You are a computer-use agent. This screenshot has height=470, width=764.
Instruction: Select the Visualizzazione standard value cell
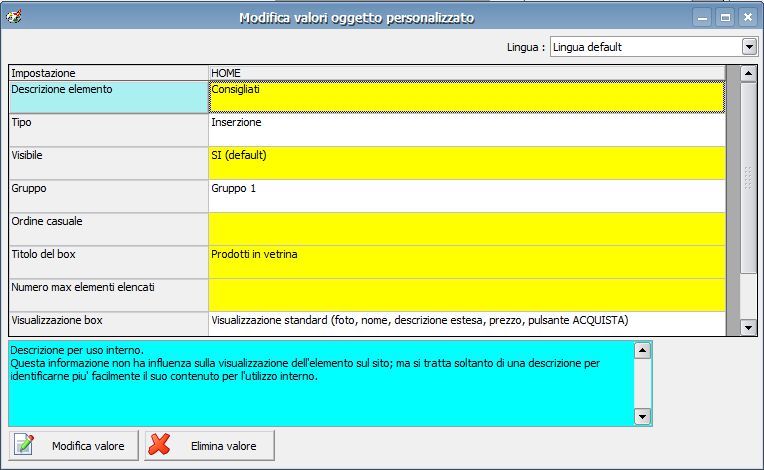coord(467,324)
